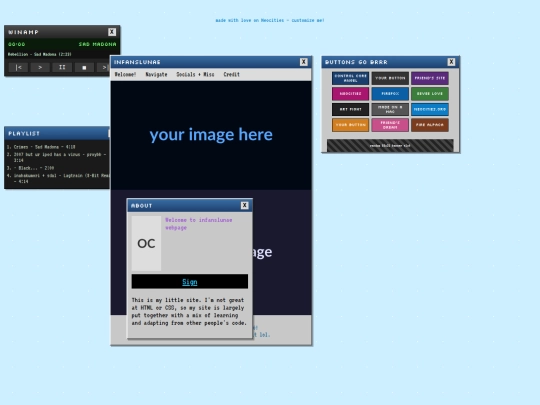Image resolution: width=540 pixels, height=405 pixels.
Task: Click the OC avatar image
Action: click(x=146, y=243)
